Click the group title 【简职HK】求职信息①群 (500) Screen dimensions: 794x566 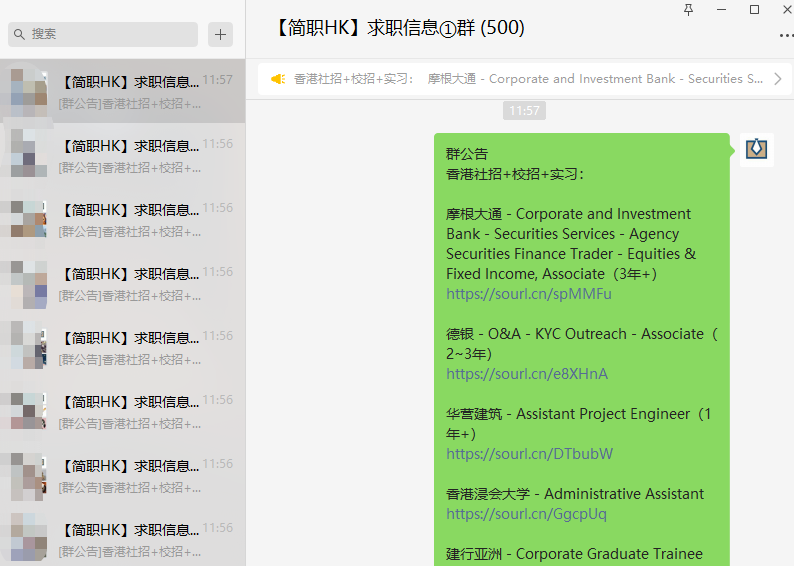400,27
